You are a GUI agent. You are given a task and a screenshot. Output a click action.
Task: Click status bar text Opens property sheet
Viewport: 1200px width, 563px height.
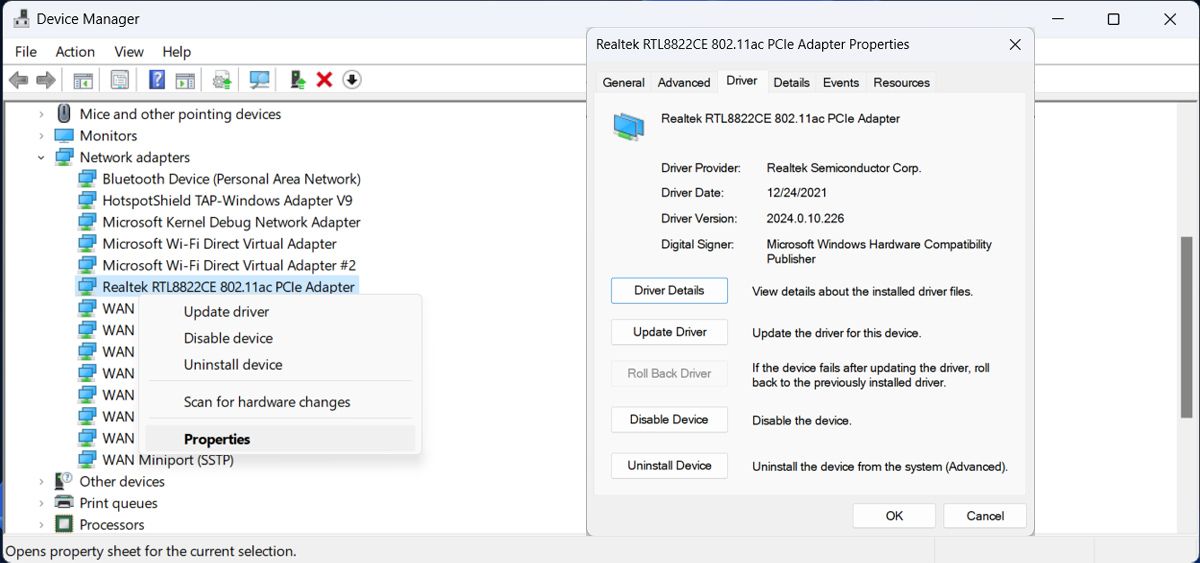pyautogui.click(x=151, y=551)
